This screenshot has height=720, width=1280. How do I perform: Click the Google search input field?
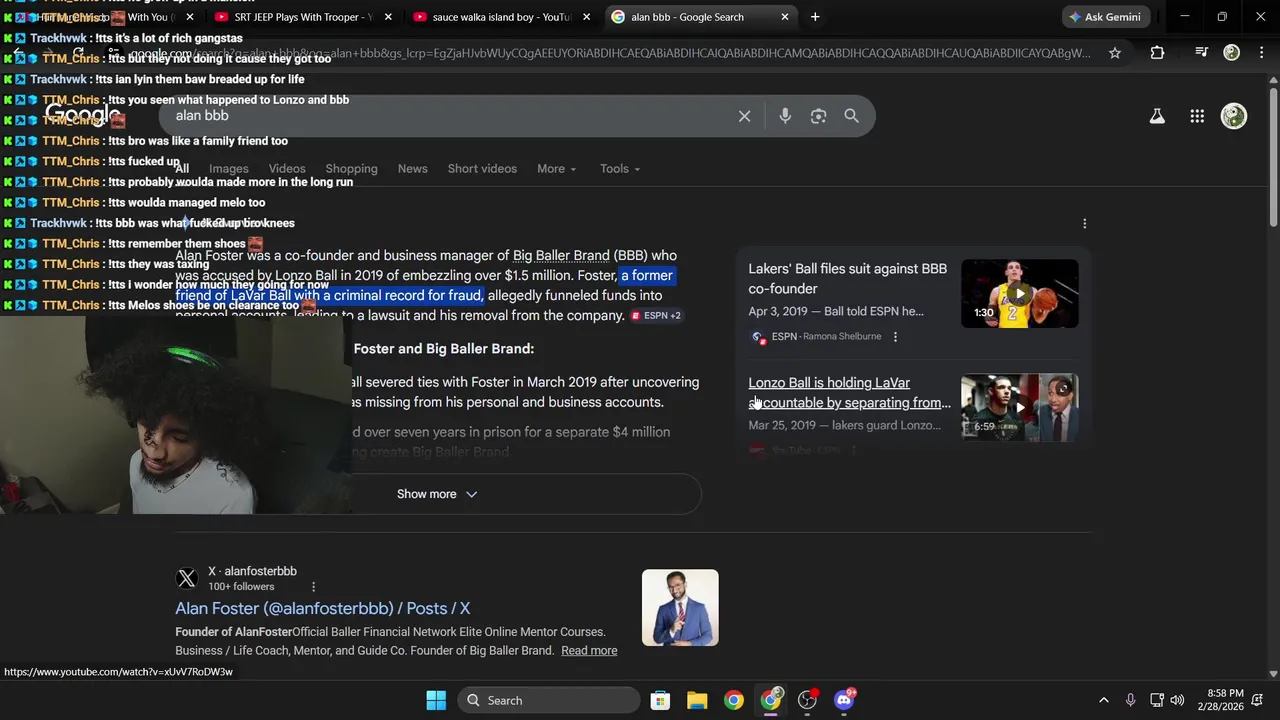(x=450, y=116)
